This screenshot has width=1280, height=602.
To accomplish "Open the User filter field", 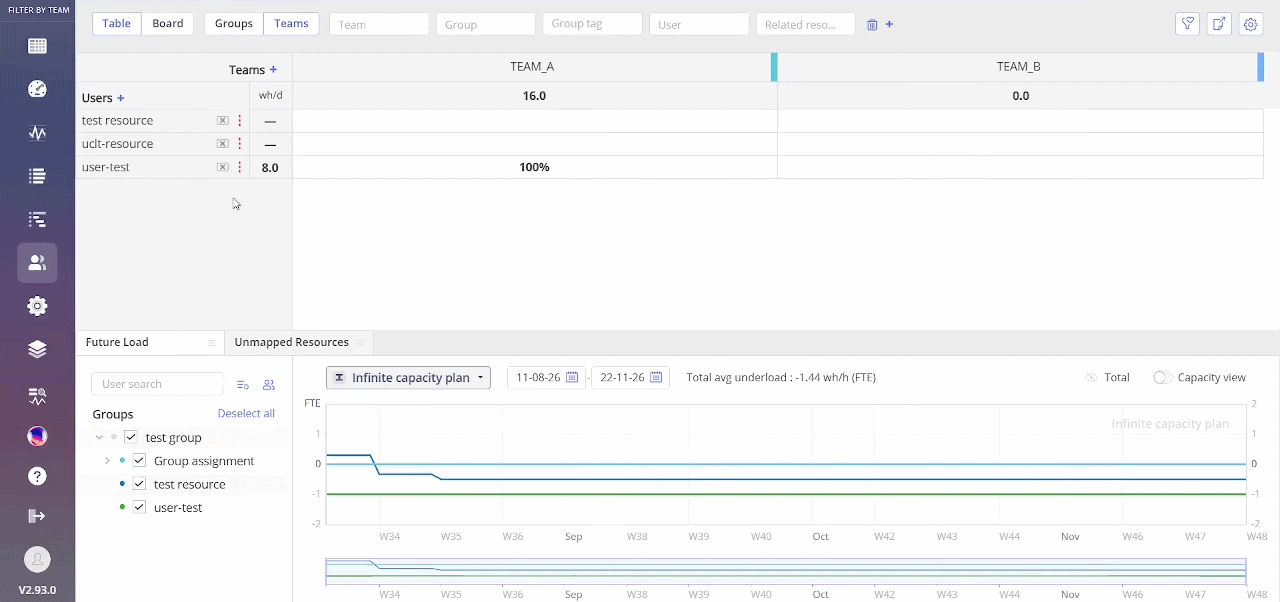I will pos(699,24).
